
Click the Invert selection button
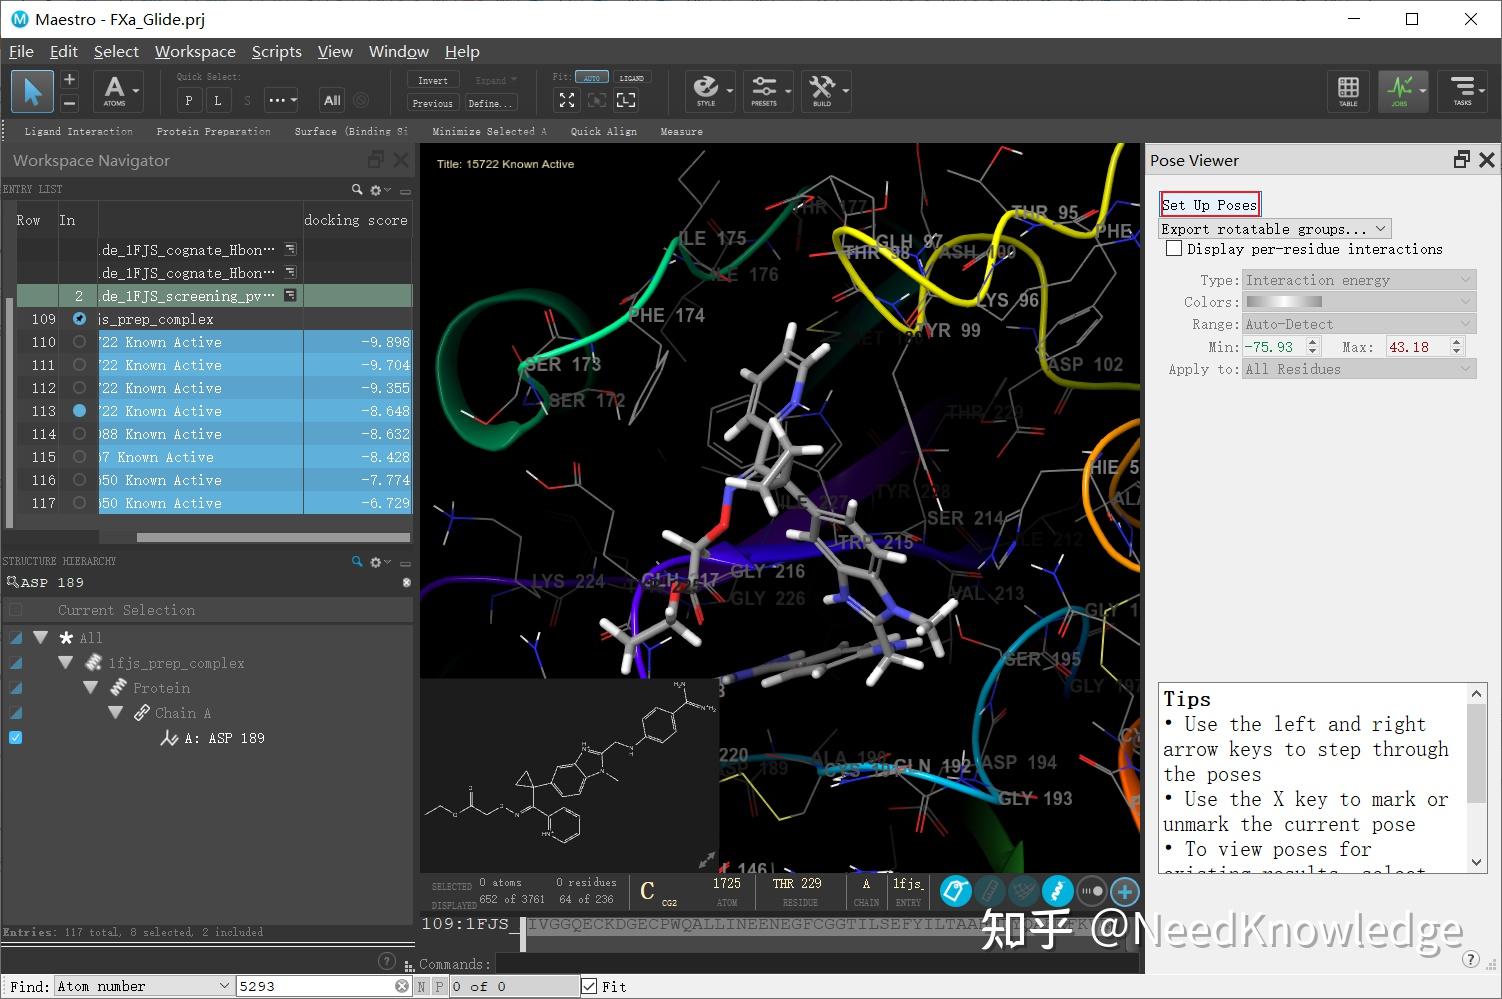point(432,79)
